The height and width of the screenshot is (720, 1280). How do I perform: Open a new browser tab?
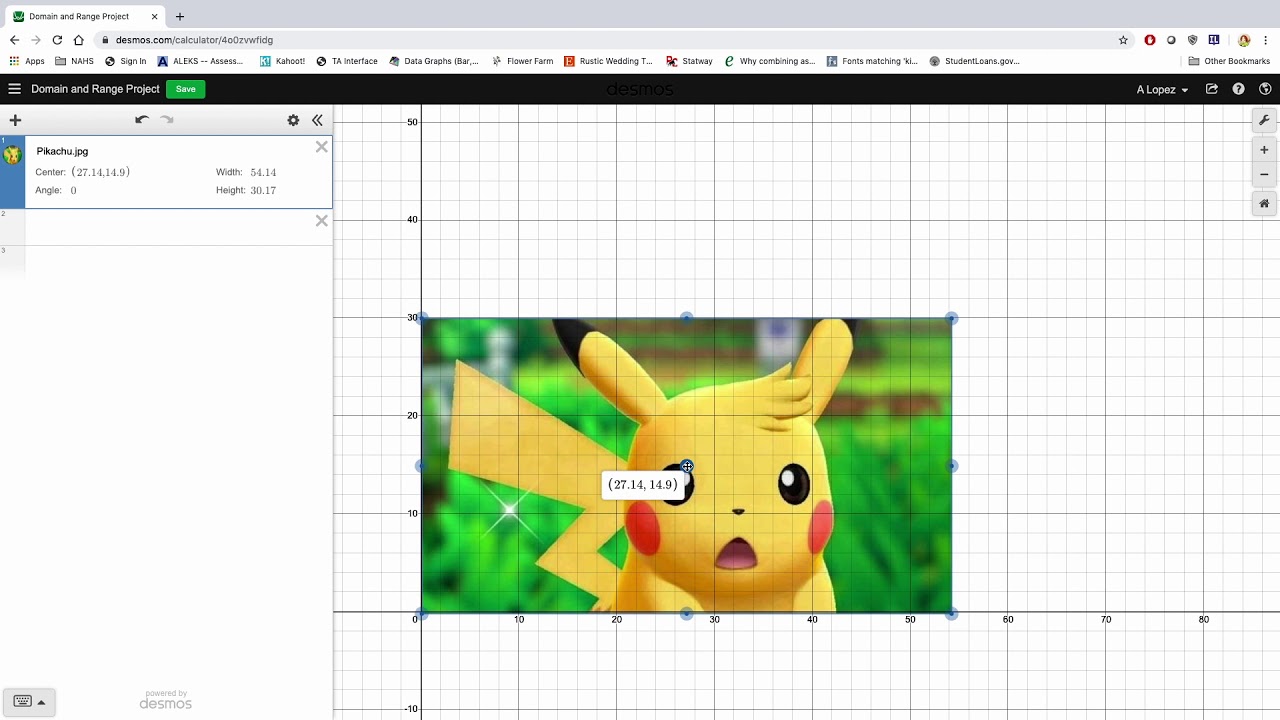(x=180, y=16)
